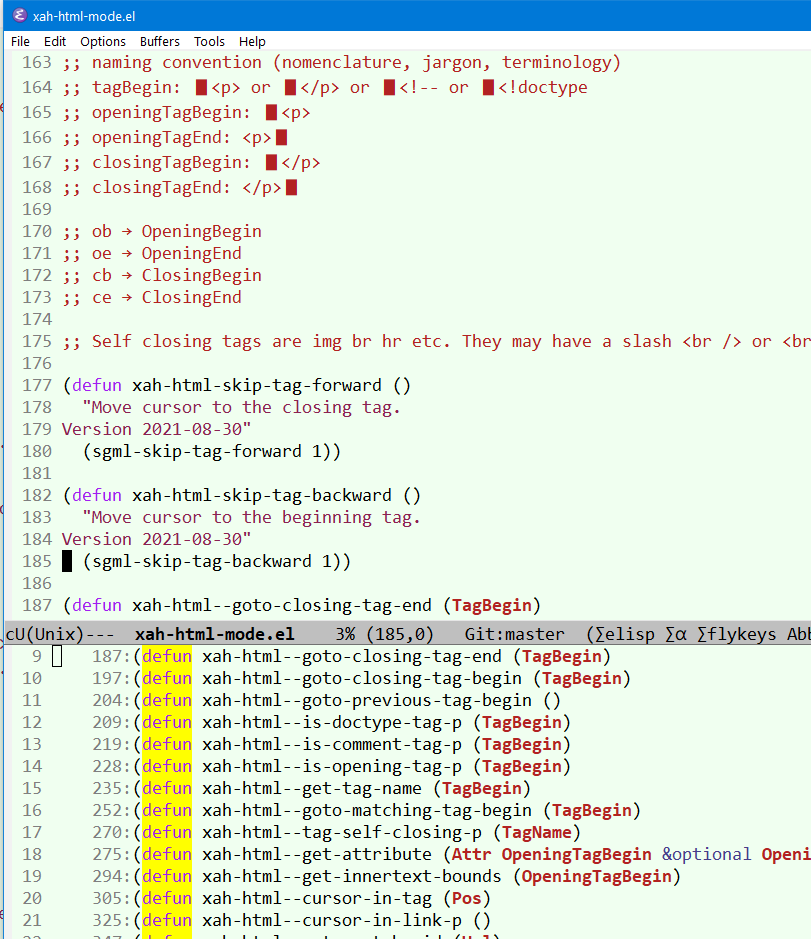This screenshot has height=939, width=811.
Task: Open the Edit menu
Action: 55,41
